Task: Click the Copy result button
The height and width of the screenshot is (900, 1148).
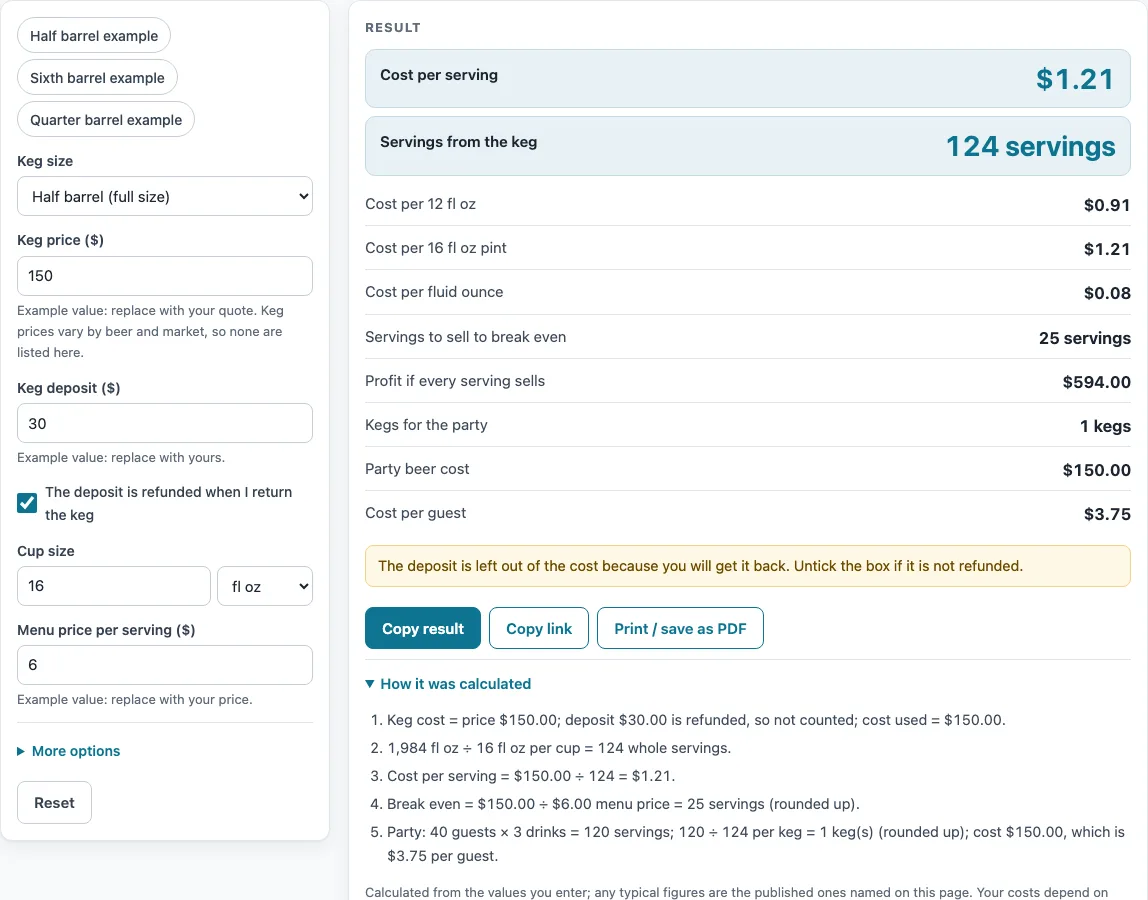Action: [x=423, y=628]
